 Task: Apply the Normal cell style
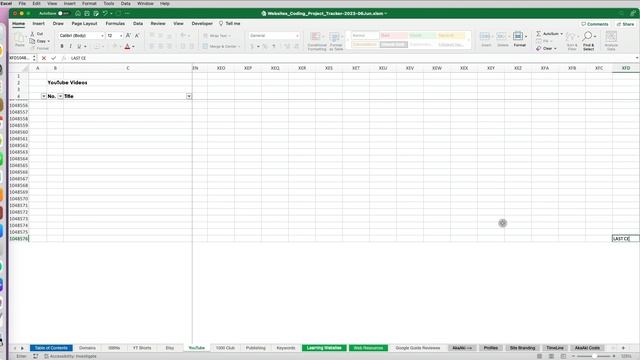[365, 36]
